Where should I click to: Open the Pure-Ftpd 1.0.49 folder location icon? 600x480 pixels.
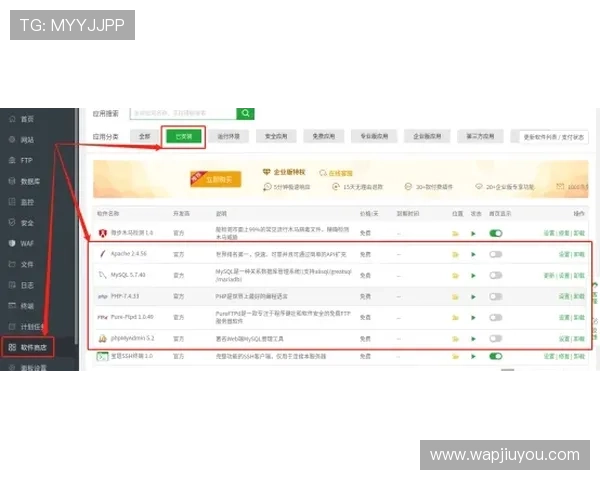[455, 317]
